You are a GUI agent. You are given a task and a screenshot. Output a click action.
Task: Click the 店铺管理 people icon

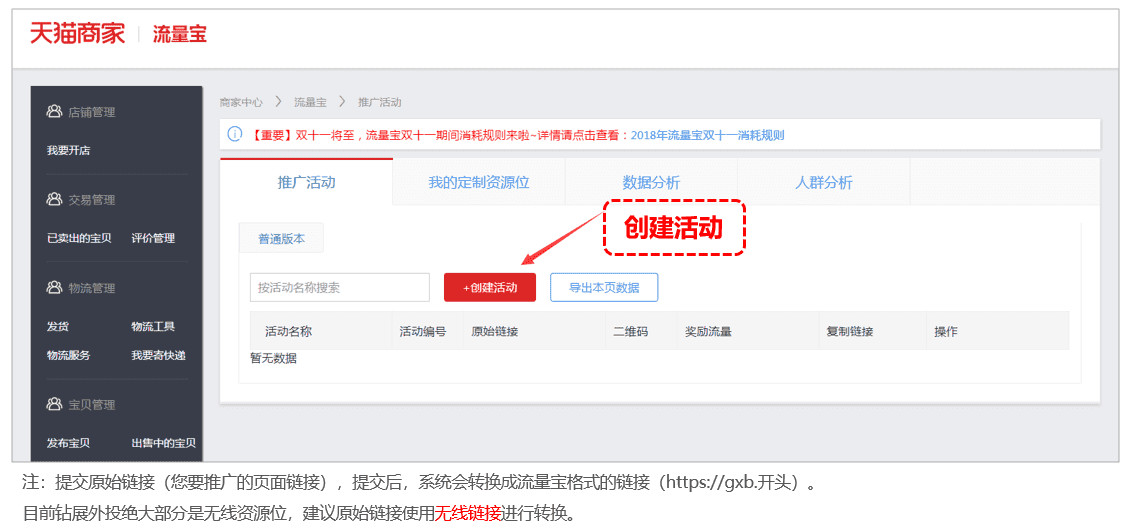pos(54,112)
